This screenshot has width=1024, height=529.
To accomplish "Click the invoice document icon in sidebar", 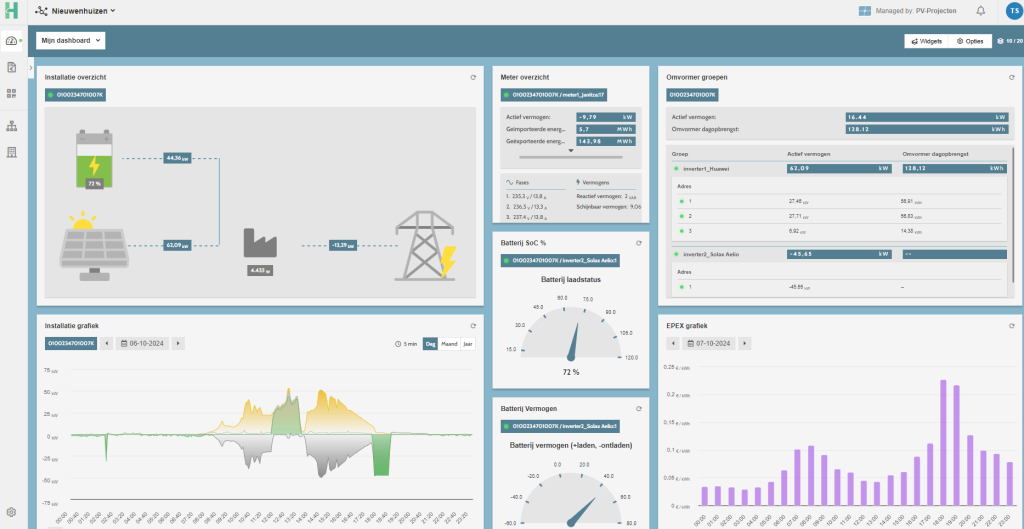I will (12, 67).
